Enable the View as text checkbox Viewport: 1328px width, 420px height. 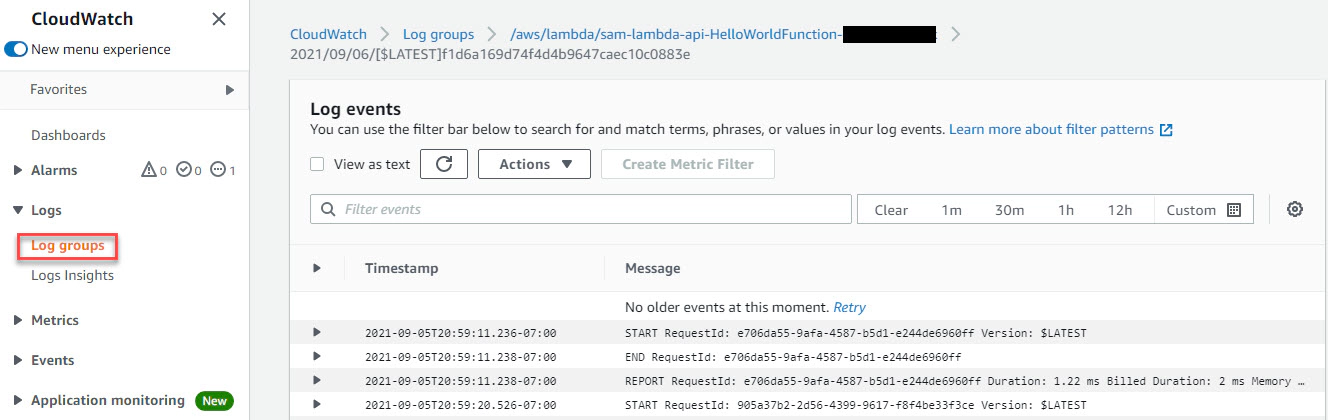tap(317, 164)
